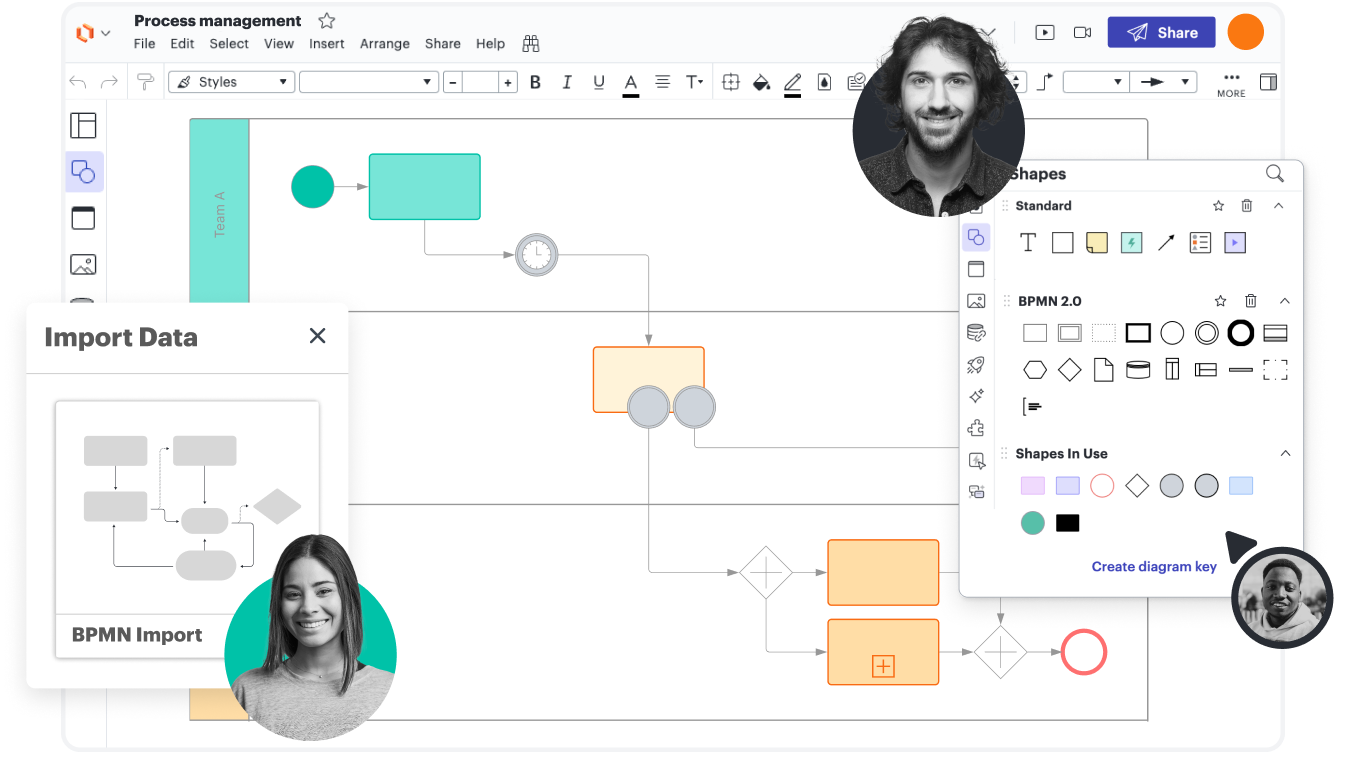Star the Process management document
This screenshot has height=764, width=1361.
click(x=326, y=21)
